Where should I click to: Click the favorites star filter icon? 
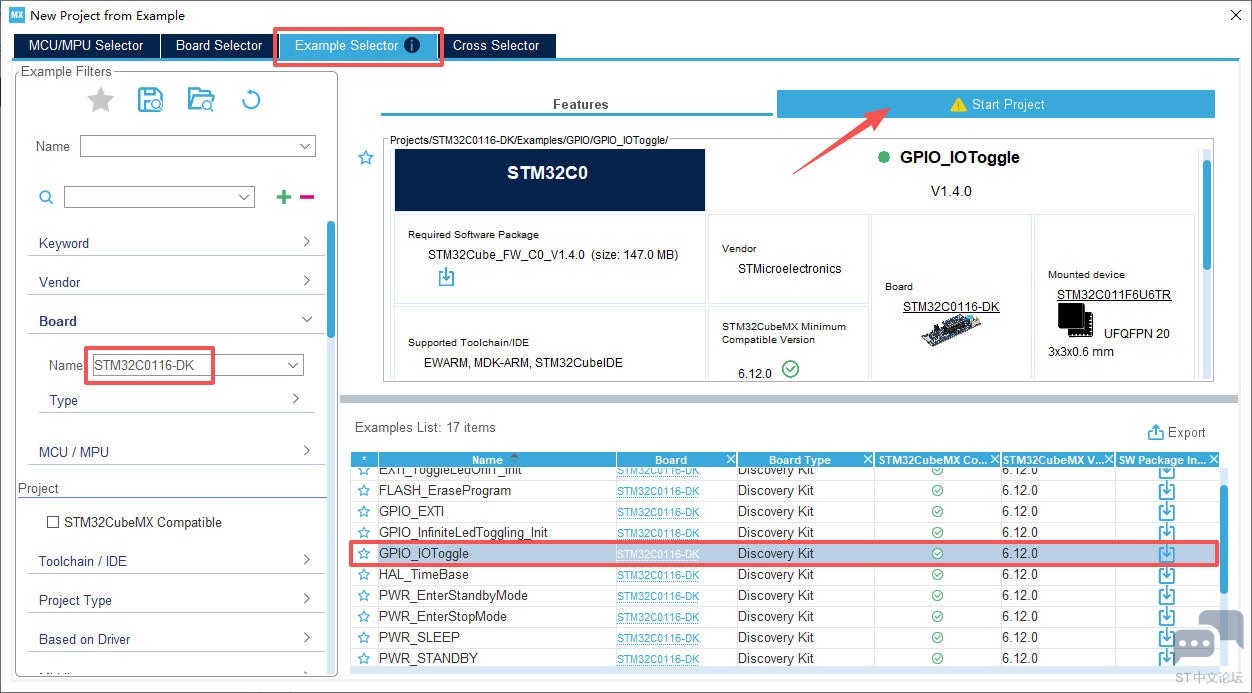tap(101, 99)
